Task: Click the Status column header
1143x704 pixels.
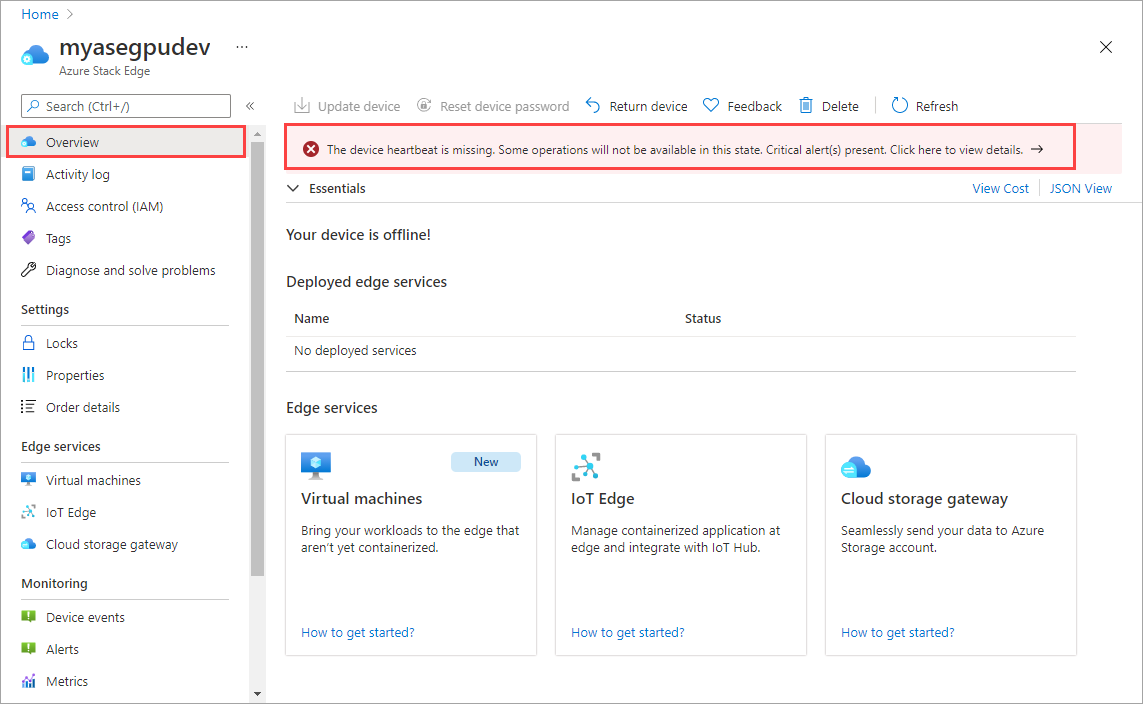Action: pos(703,318)
